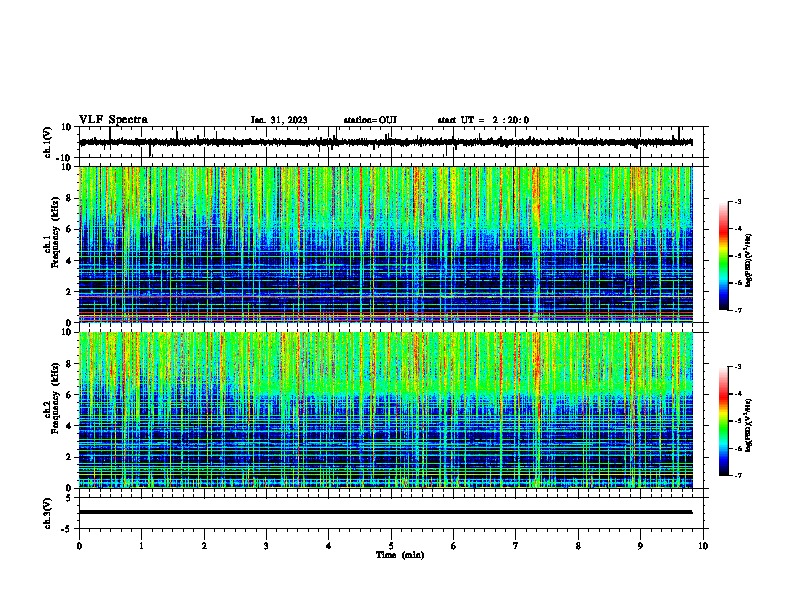Click the "-3" tick on upper color bar

click(x=738, y=202)
